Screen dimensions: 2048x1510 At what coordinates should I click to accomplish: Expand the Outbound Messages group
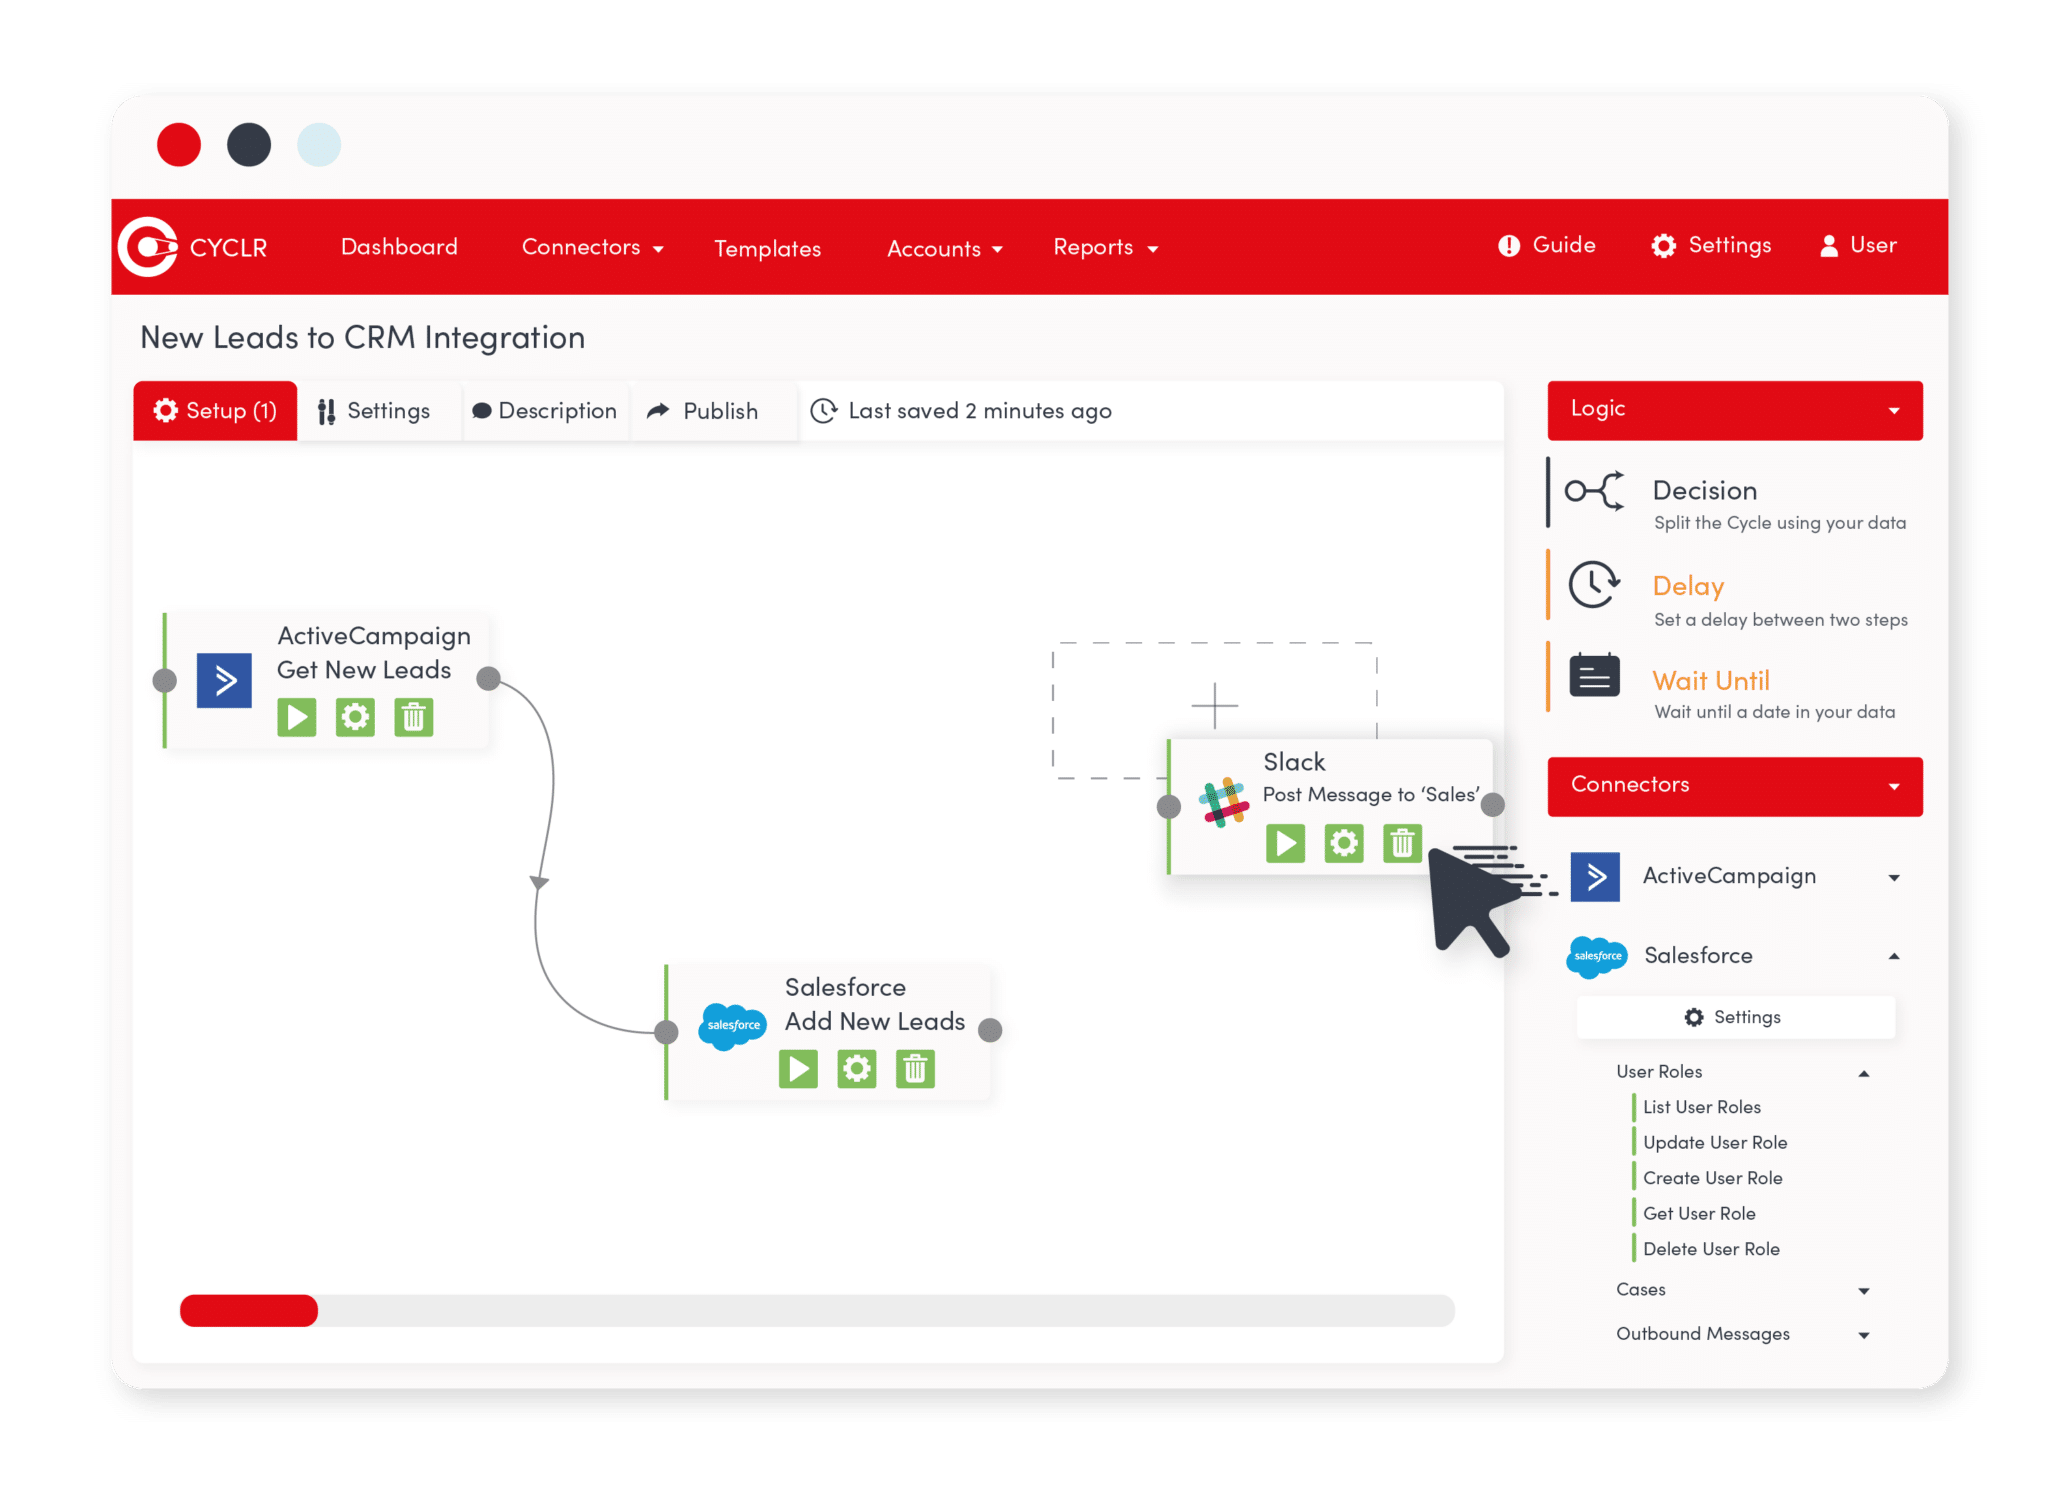(x=1863, y=1335)
